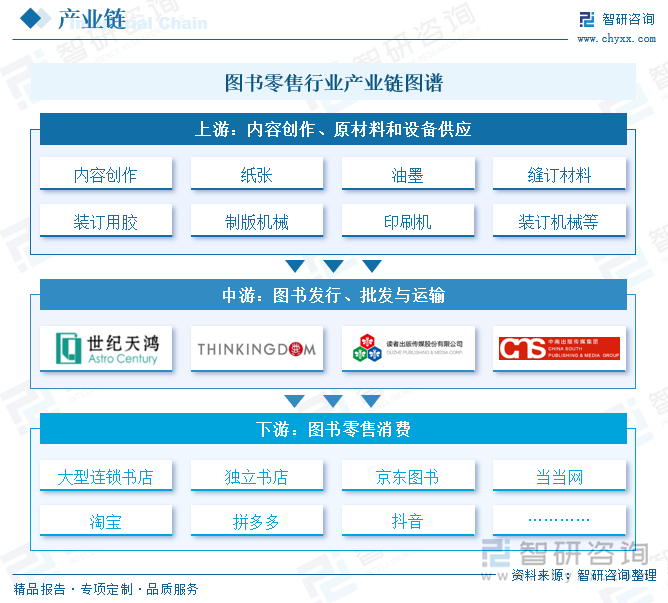Screen dimensions: 668x603
Task: Click the 抖音 box
Action: click(x=408, y=521)
